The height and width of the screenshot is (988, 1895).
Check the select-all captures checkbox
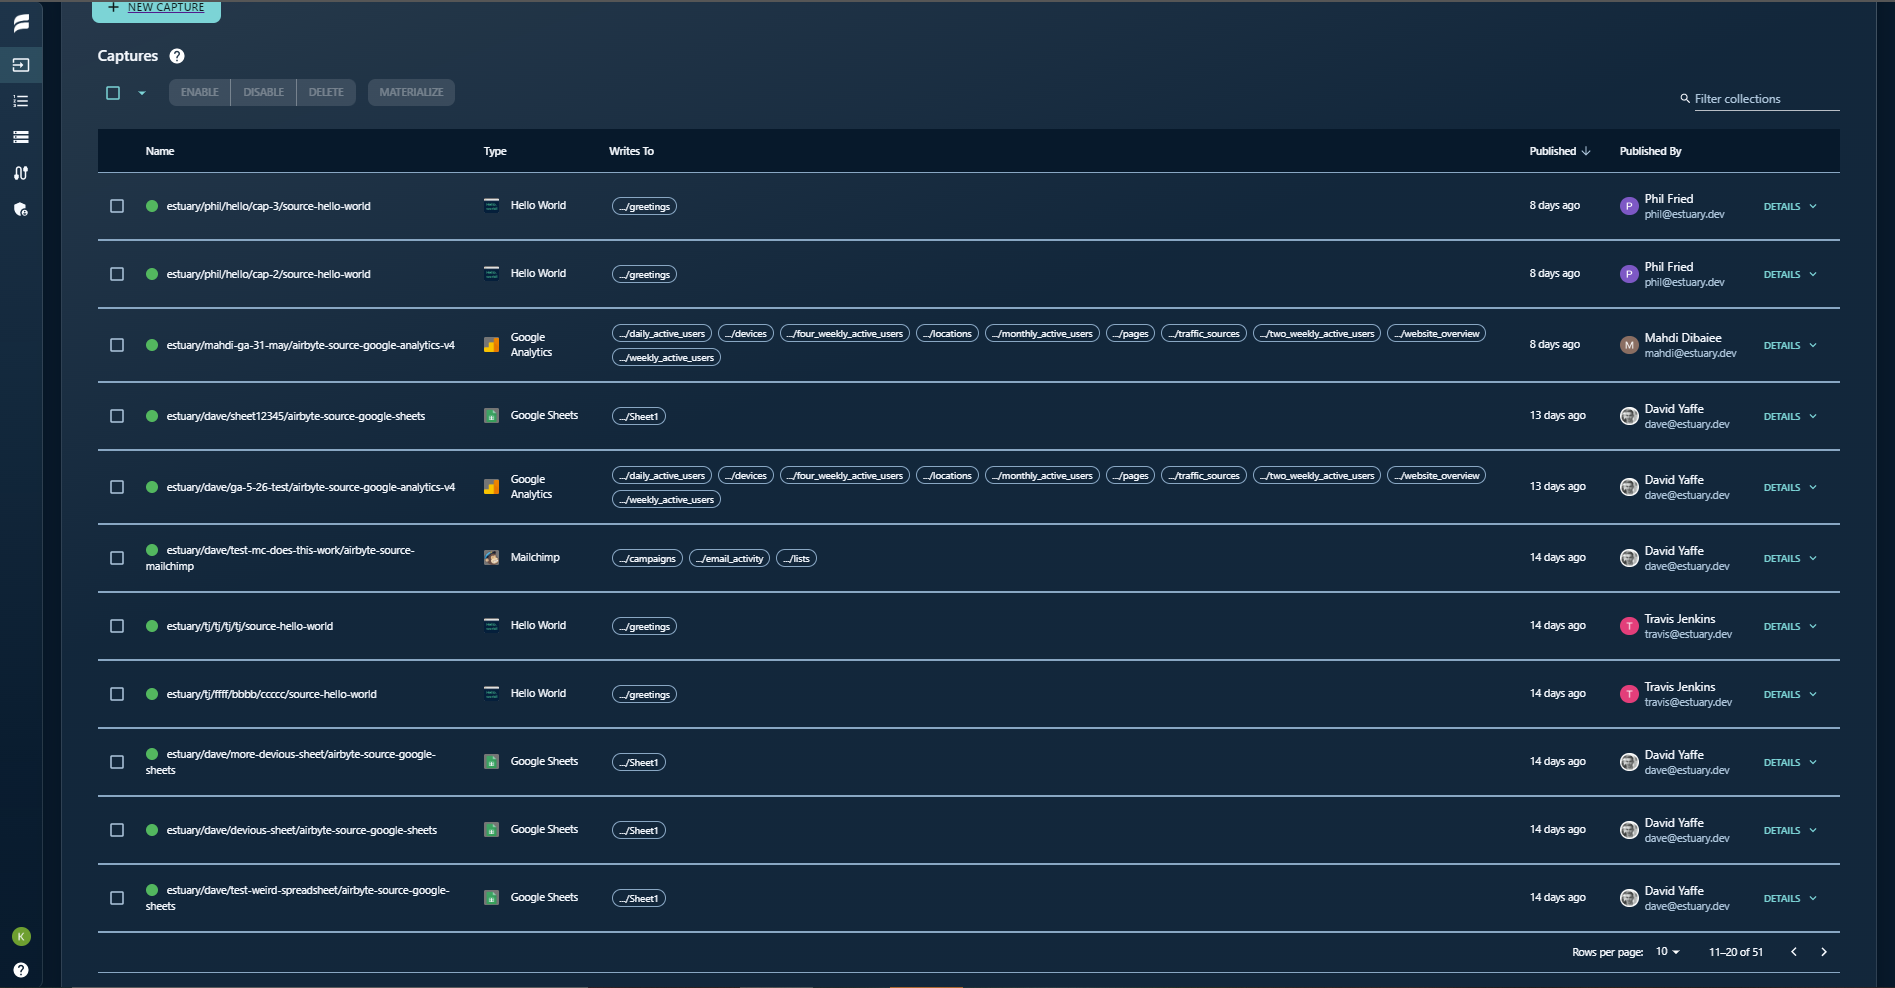click(113, 92)
